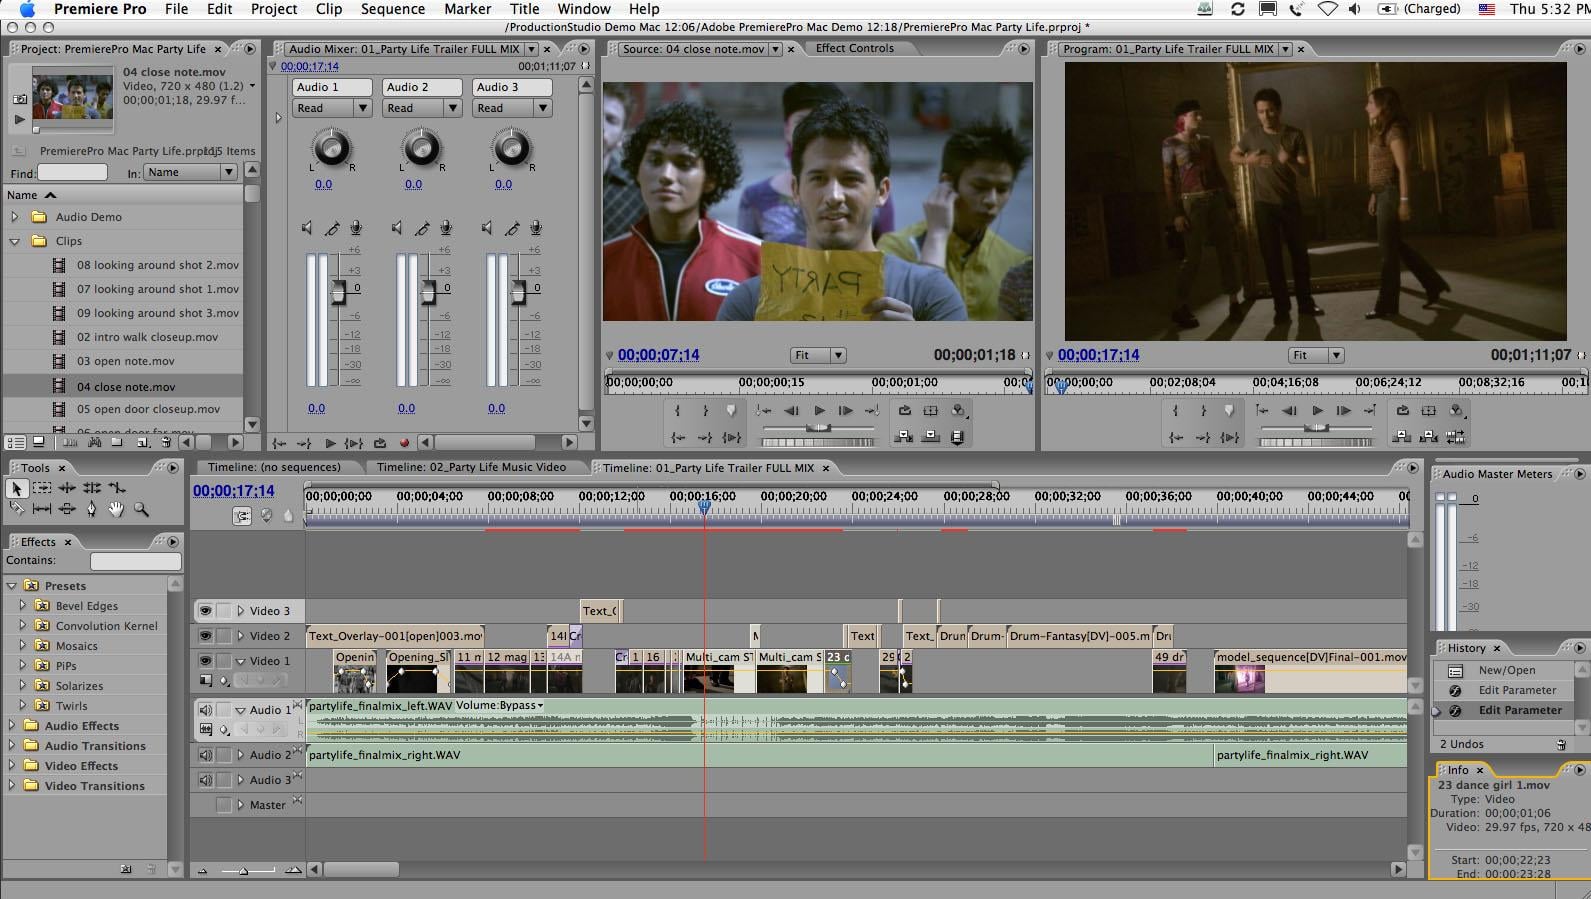This screenshot has width=1591, height=899.
Task: Click the Audio 2 pan knob
Action: click(x=421, y=149)
